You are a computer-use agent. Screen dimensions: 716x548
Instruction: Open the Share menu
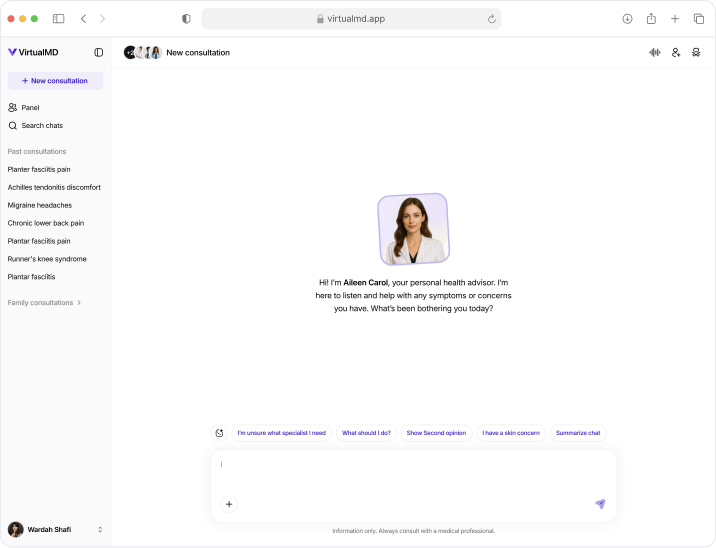pyautogui.click(x=651, y=19)
